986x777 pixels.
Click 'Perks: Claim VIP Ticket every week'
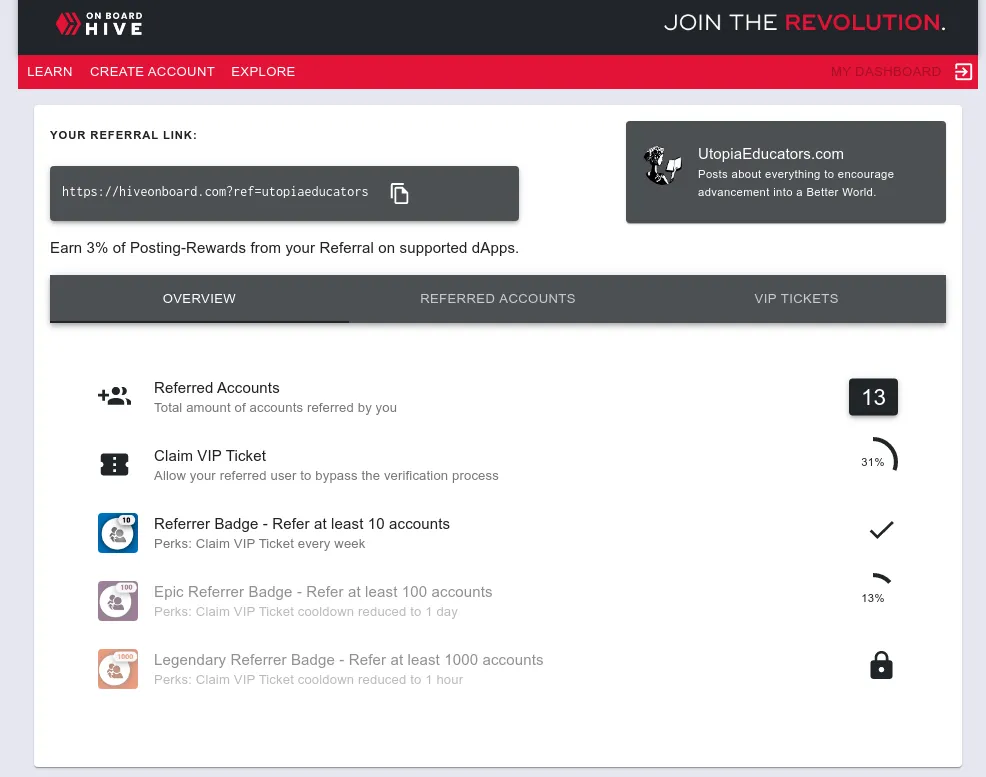tap(260, 543)
